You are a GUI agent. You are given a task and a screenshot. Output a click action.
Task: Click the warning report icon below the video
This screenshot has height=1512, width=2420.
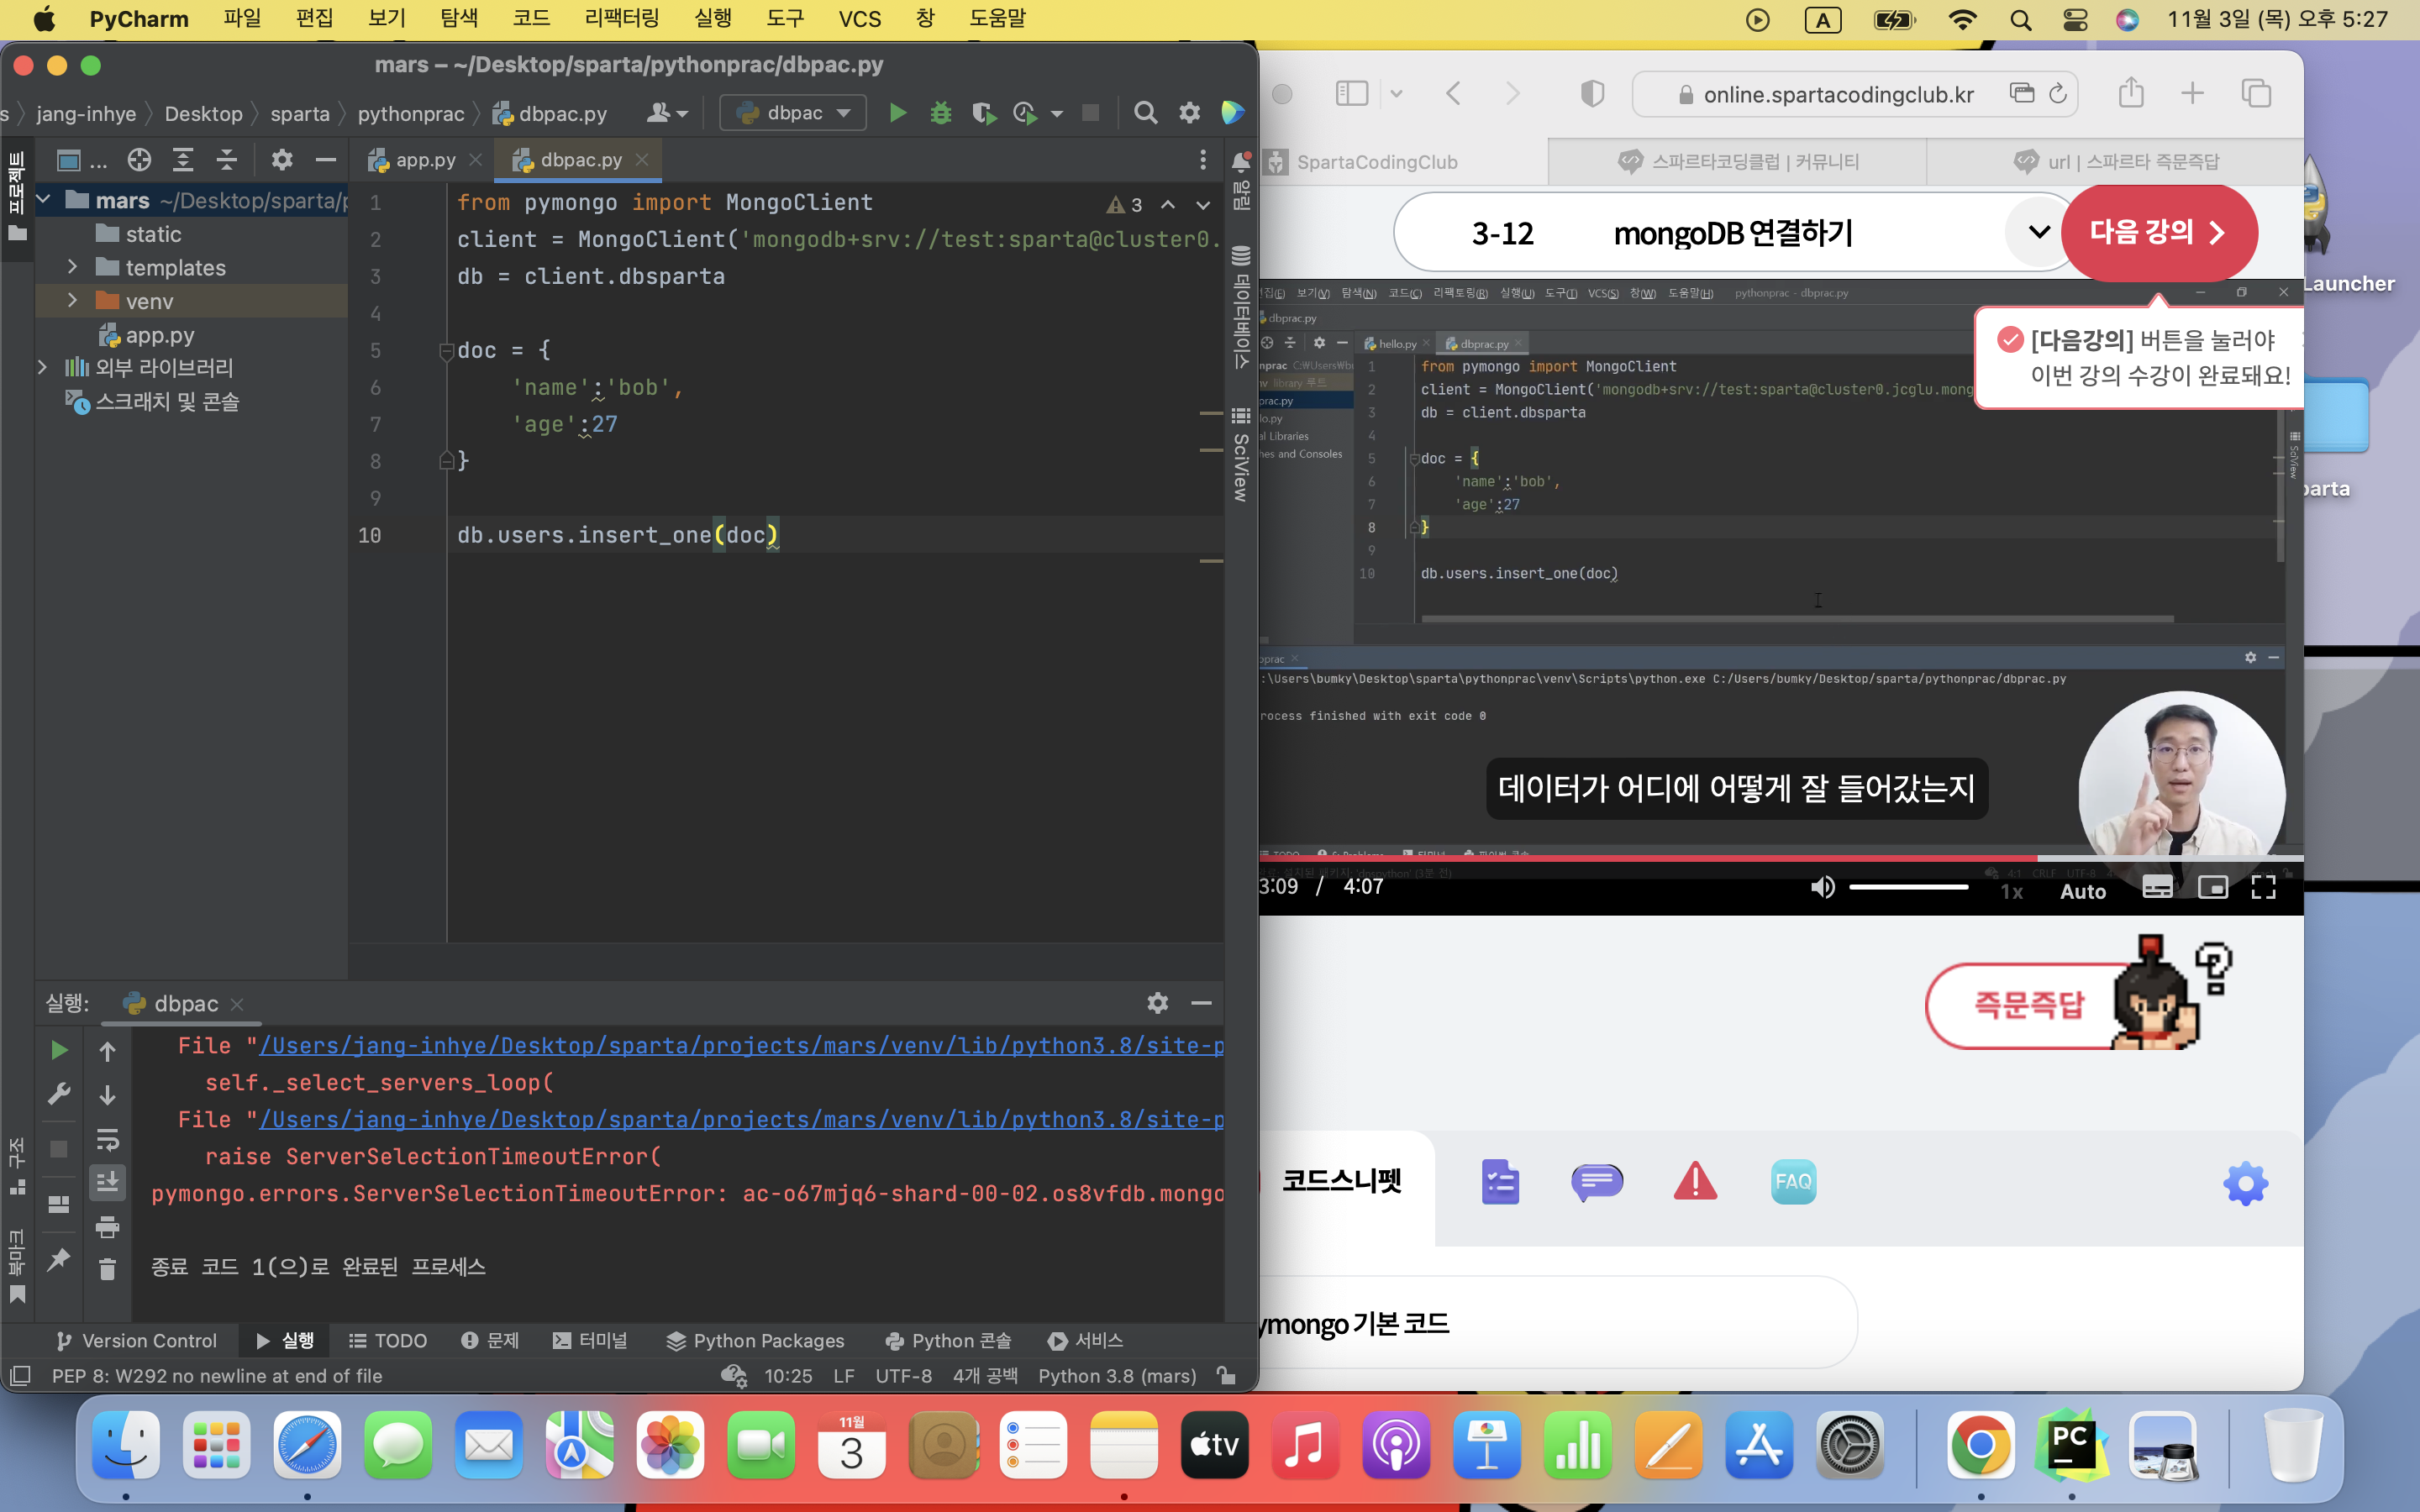pos(1695,1182)
